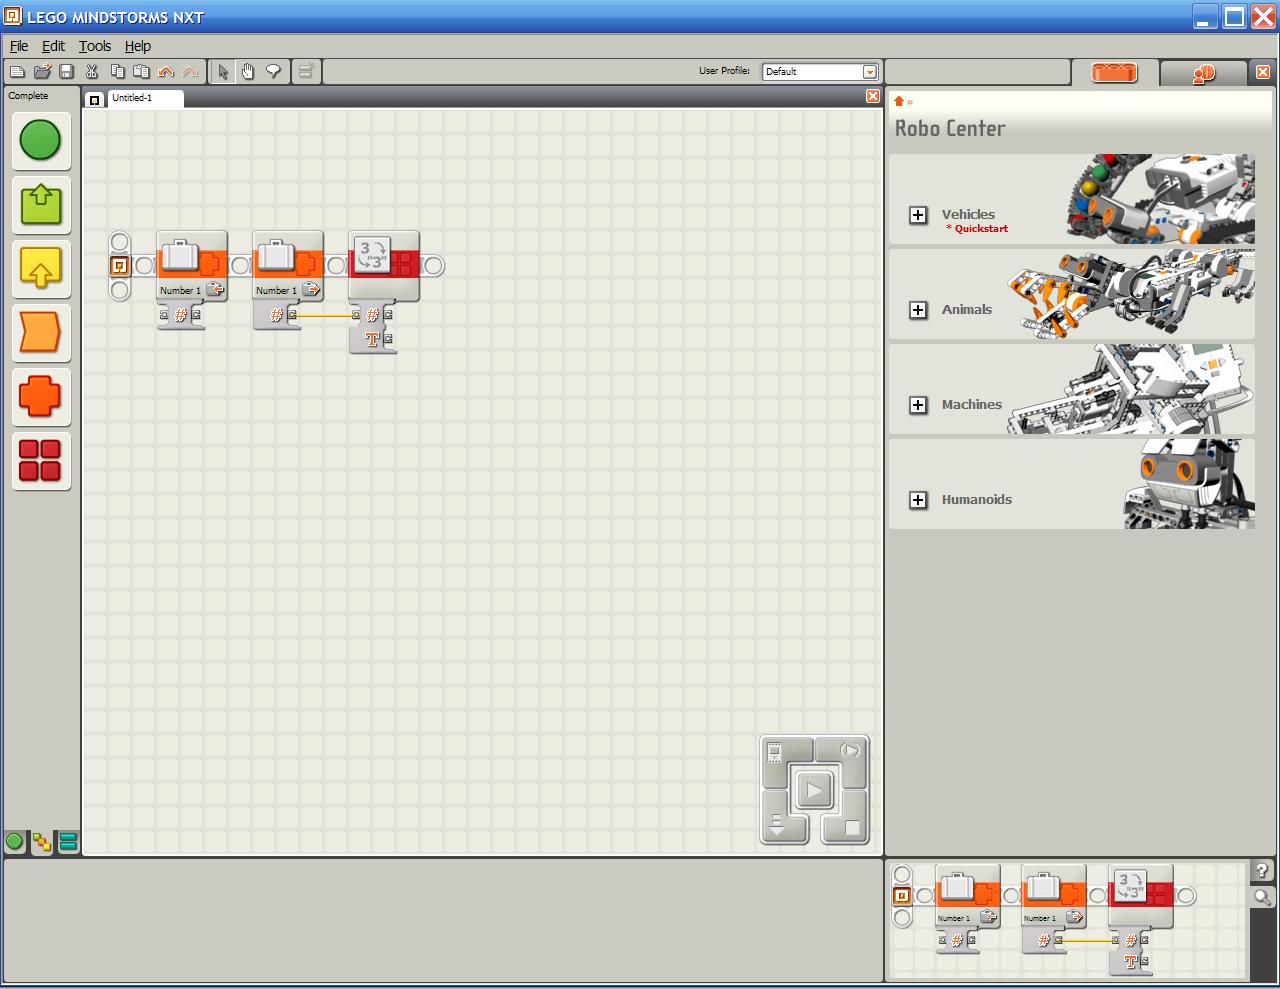Switch to Custom palette tab at bottom
The width and height of the screenshot is (1280, 989).
[68, 842]
